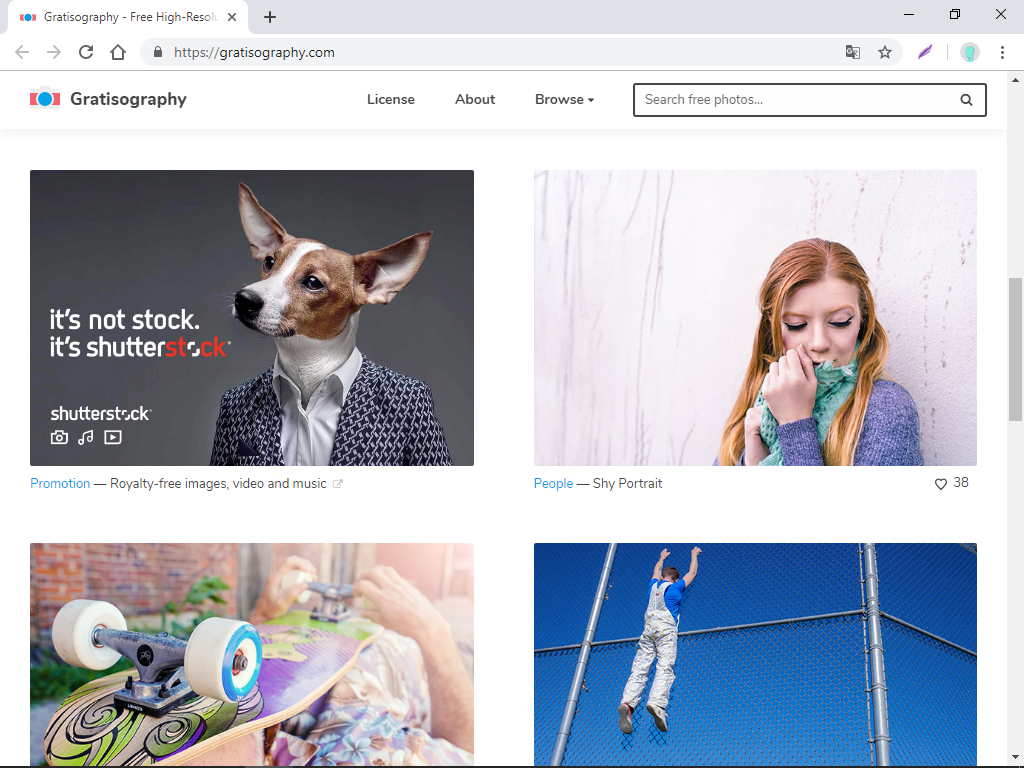Viewport: 1024px width, 768px height.
Task: Open the Shutterstock dog ad image
Action: point(252,318)
